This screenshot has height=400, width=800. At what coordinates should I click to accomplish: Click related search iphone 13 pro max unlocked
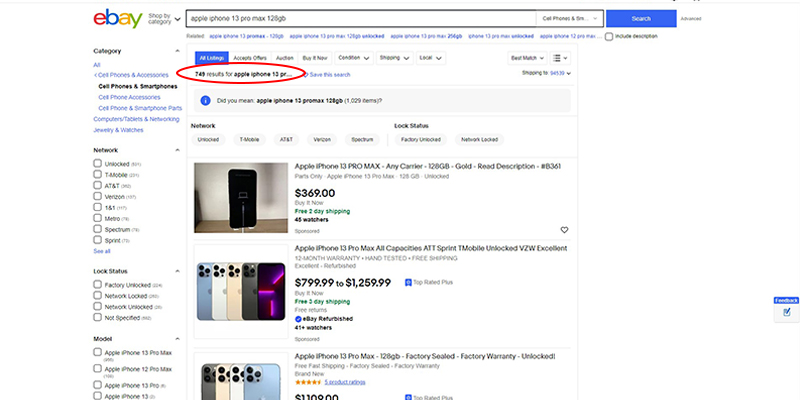tap(501, 36)
